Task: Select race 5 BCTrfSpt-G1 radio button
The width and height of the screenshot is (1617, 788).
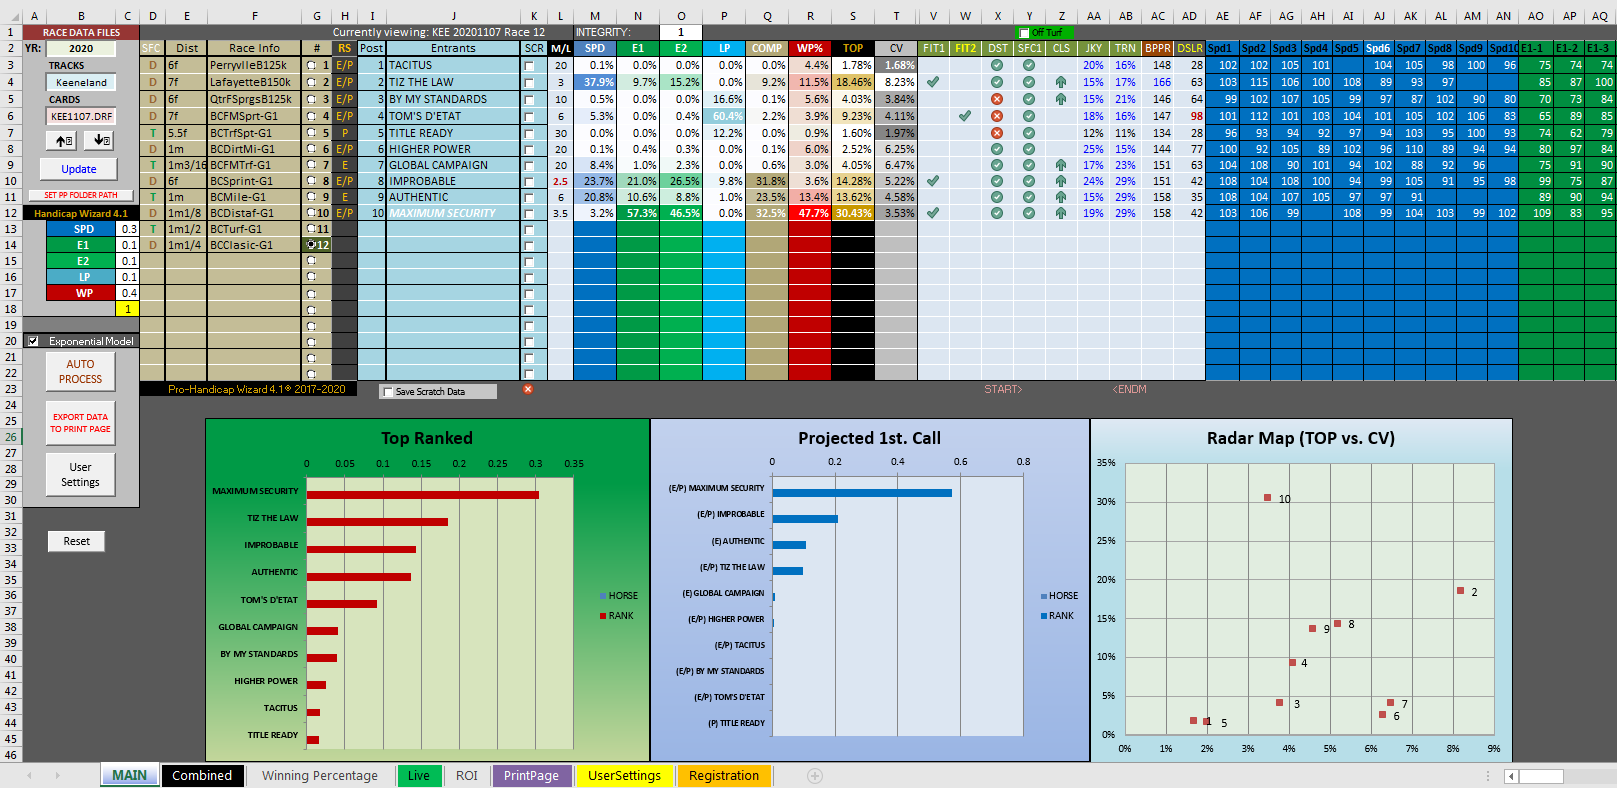Action: (x=311, y=133)
